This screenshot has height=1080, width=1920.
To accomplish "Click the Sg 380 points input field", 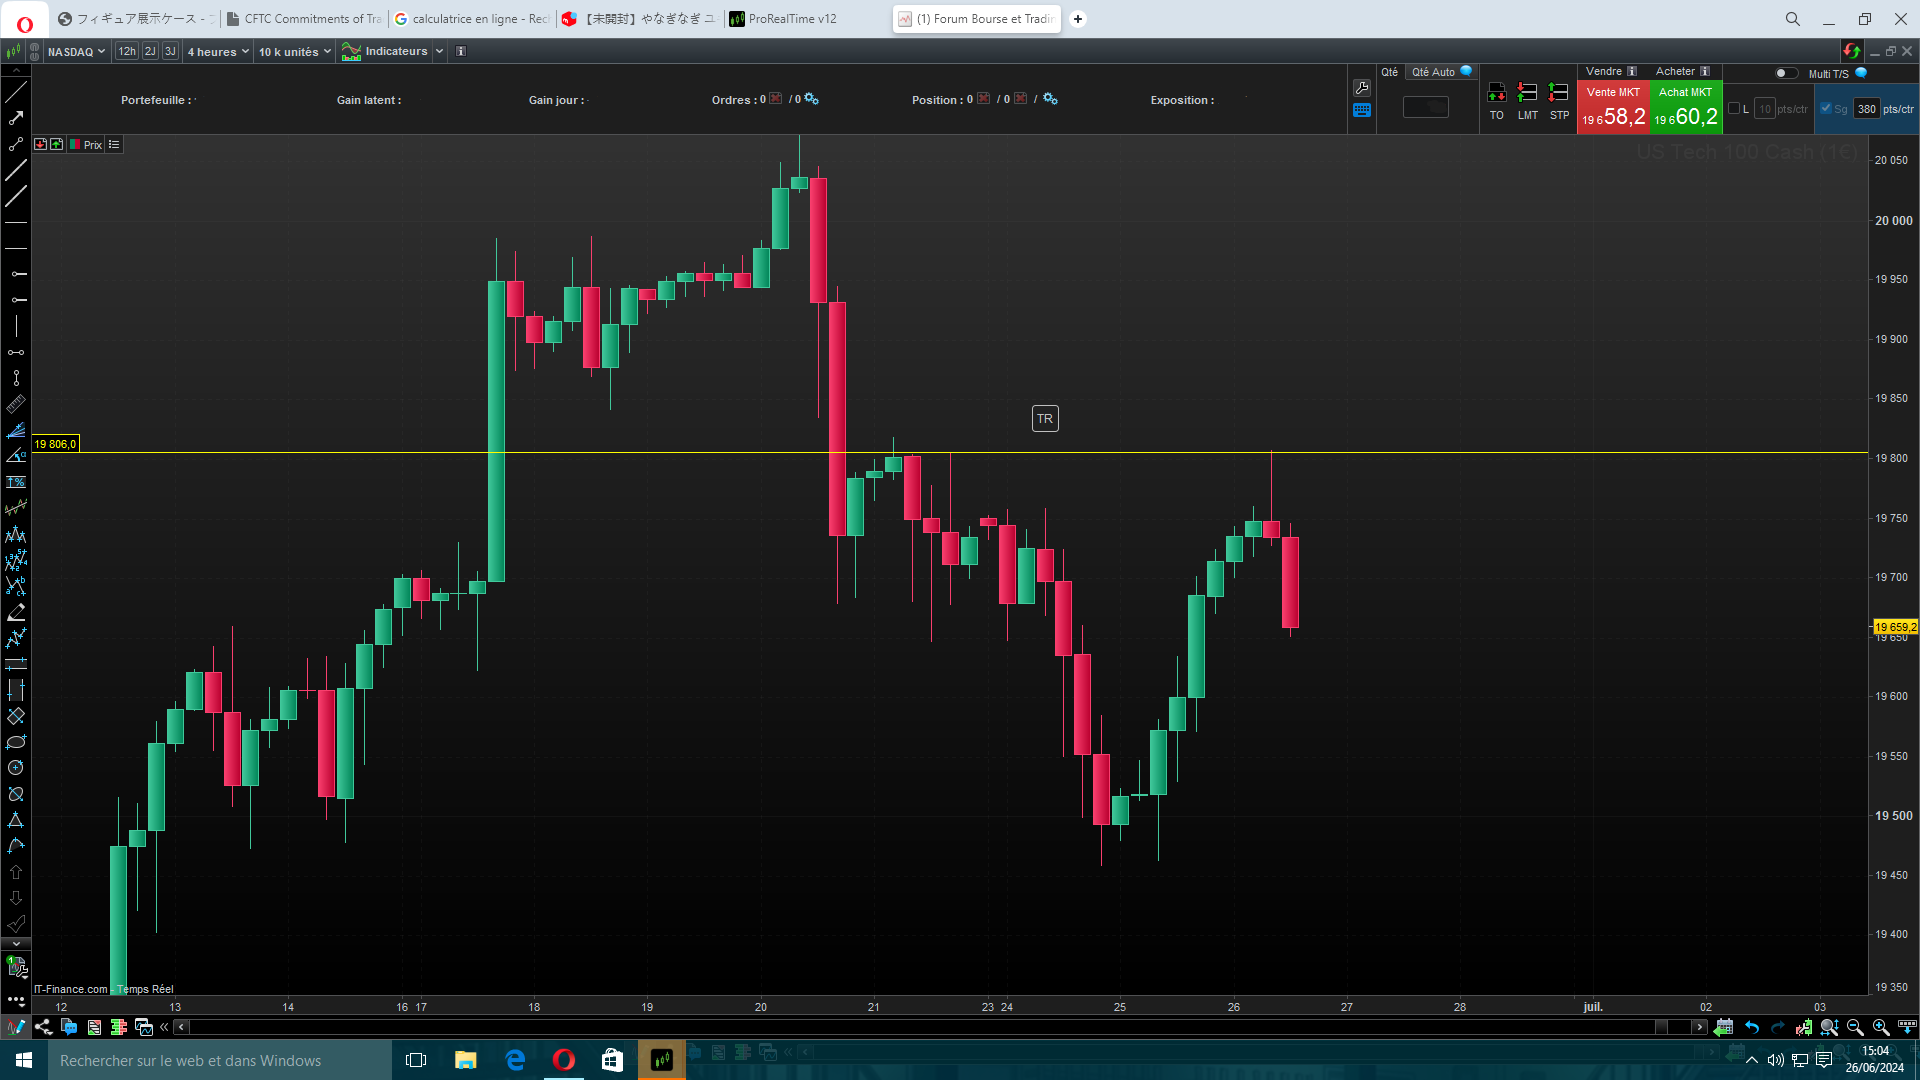I will [x=1866, y=109].
